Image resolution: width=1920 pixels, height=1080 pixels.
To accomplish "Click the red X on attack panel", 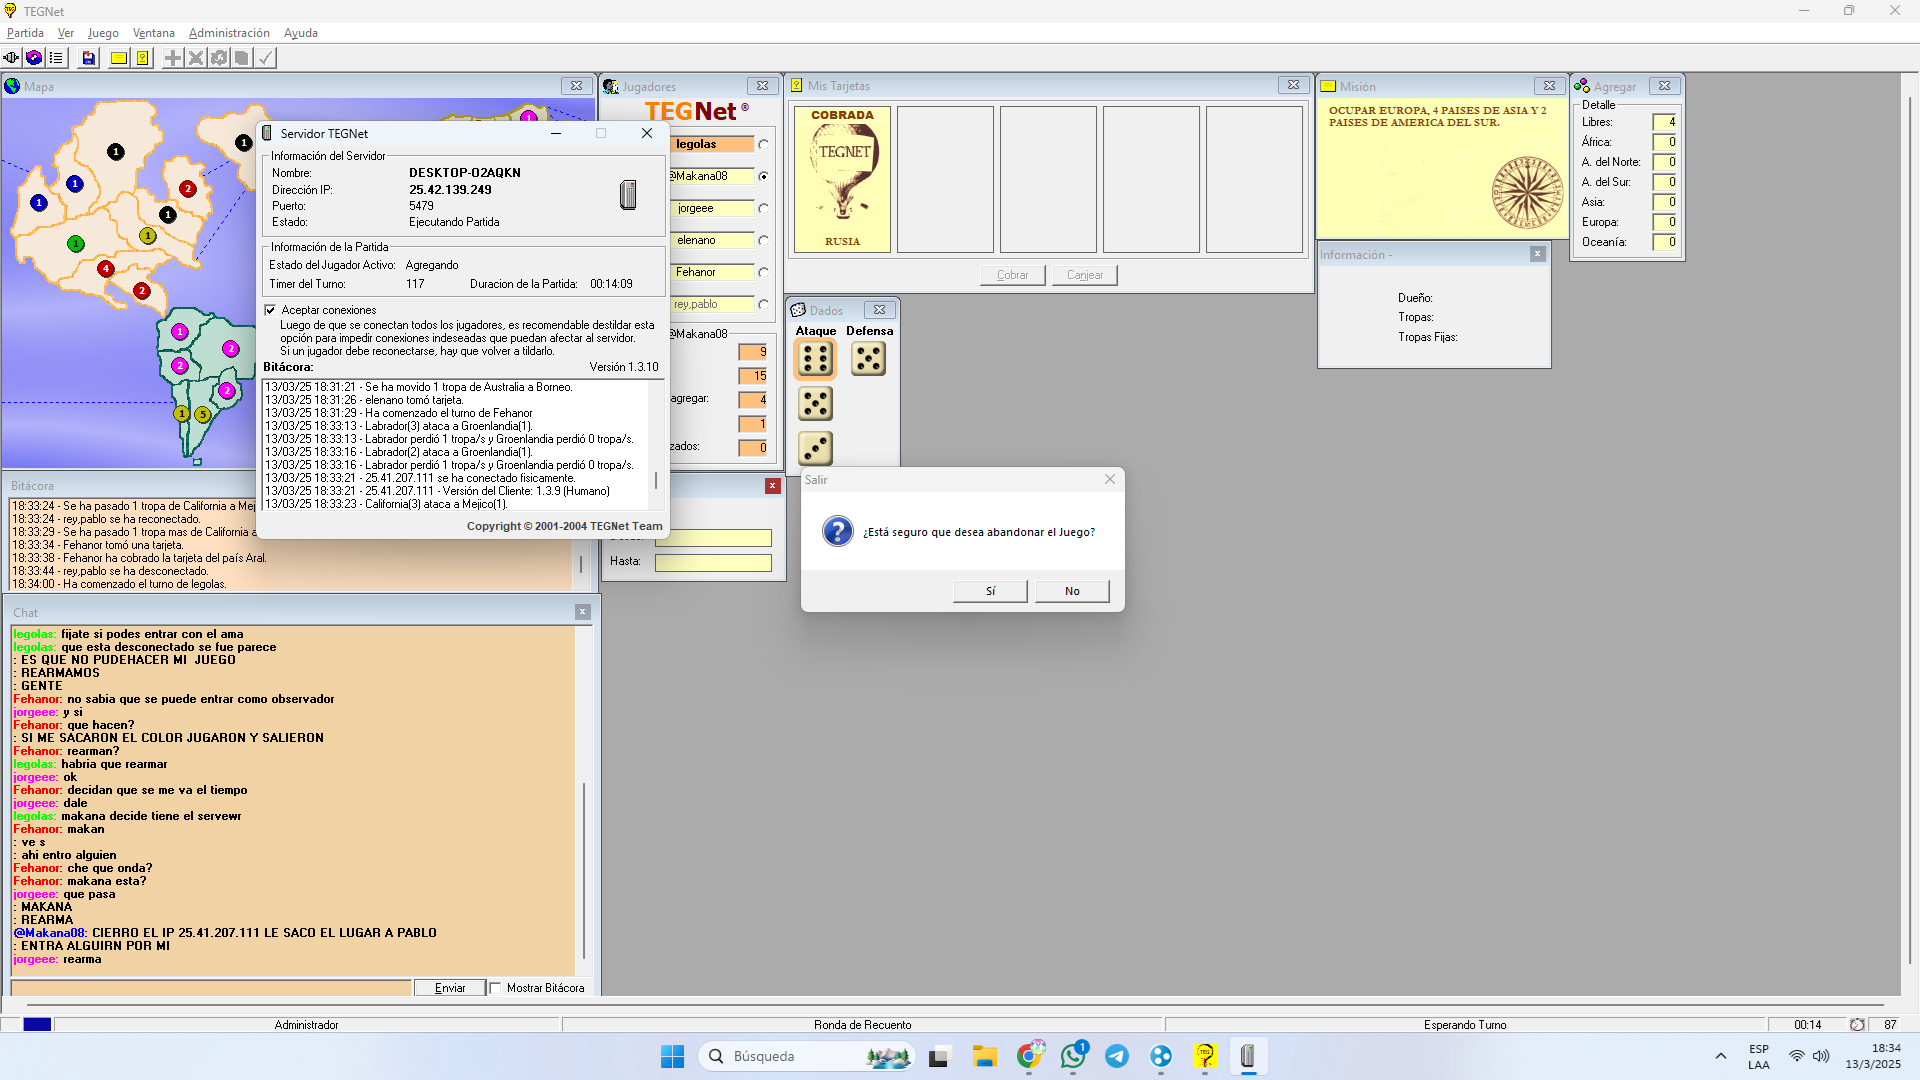I will 773,486.
